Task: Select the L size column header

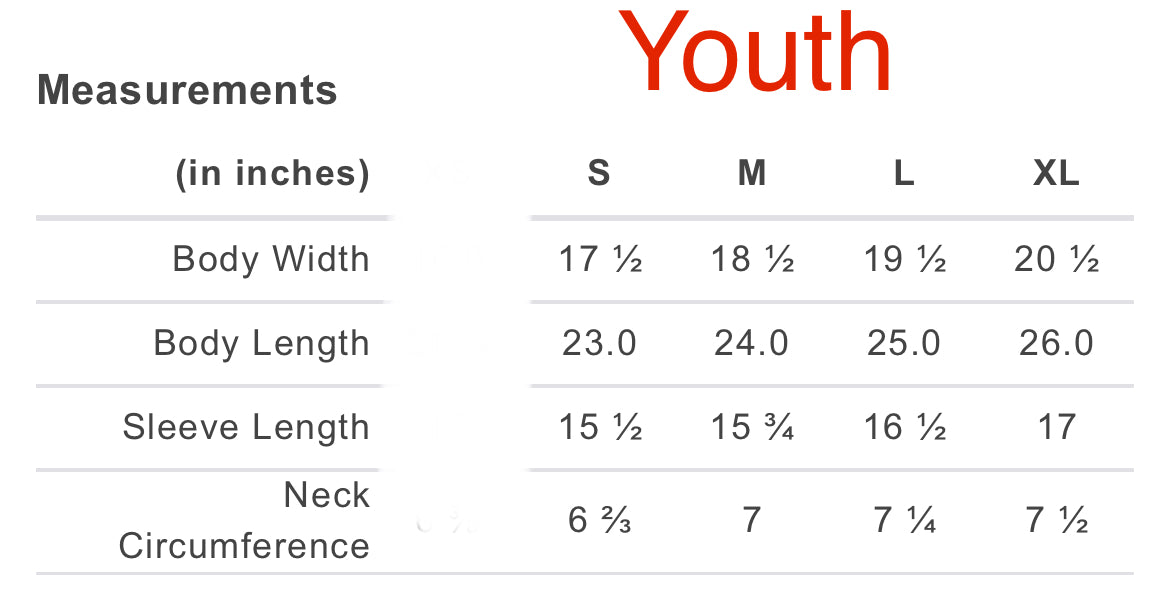Action: click(903, 174)
